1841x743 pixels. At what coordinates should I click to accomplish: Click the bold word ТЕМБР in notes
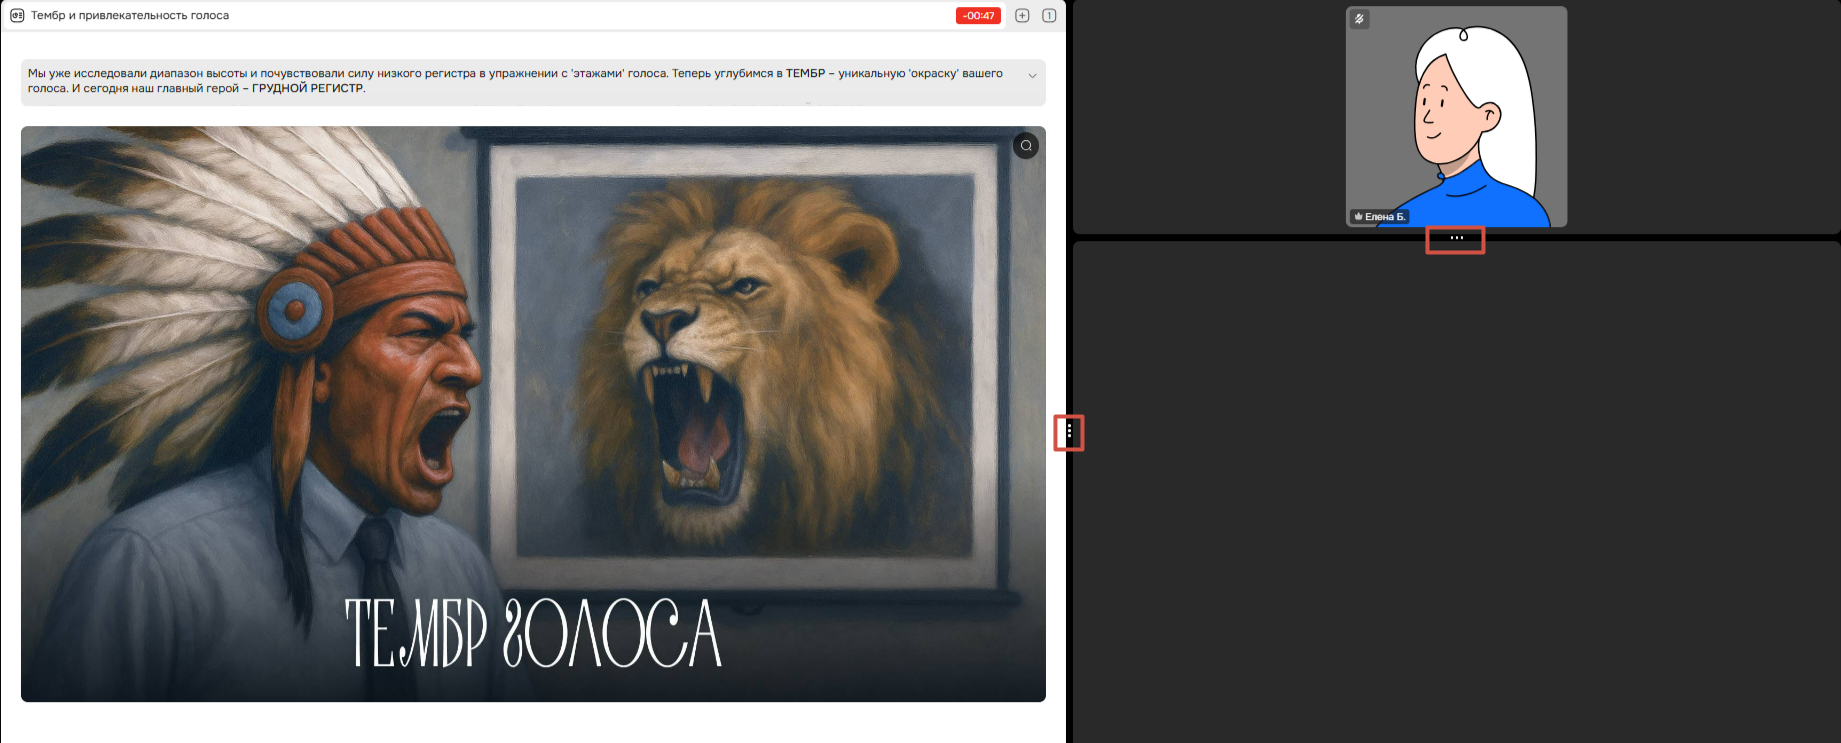pos(805,73)
